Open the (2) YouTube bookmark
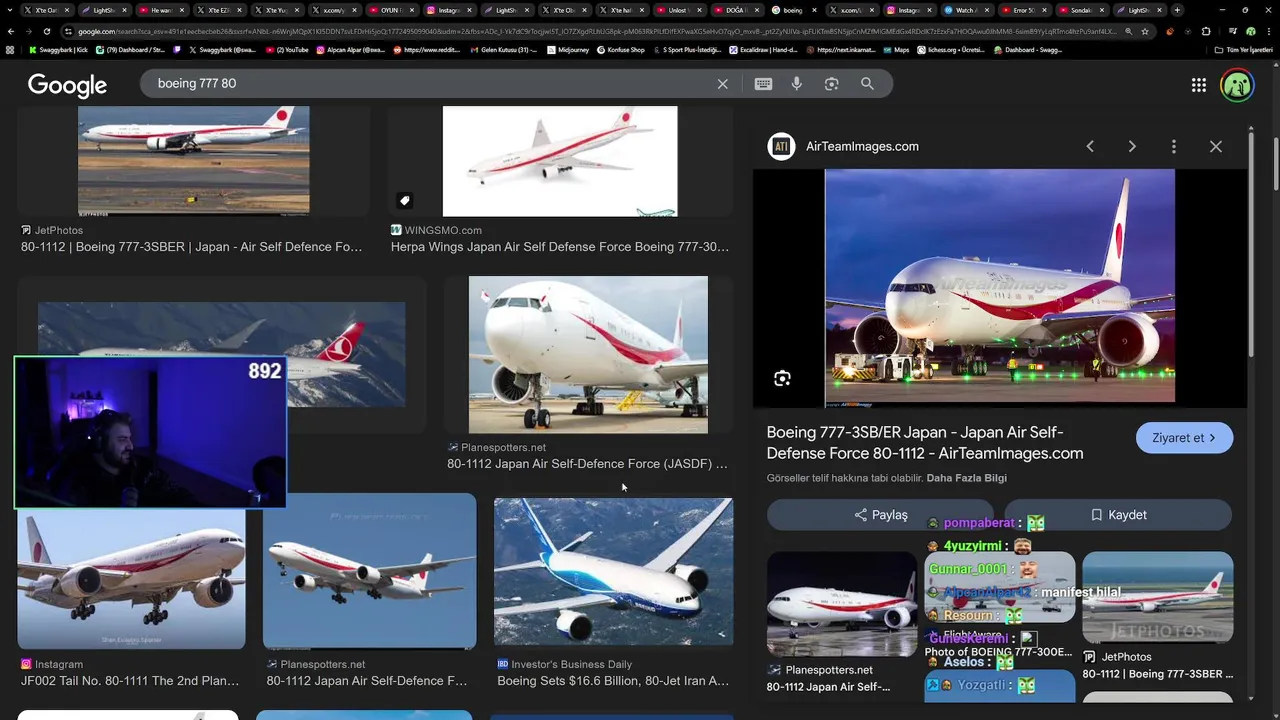The height and width of the screenshot is (720, 1280). tap(287, 49)
